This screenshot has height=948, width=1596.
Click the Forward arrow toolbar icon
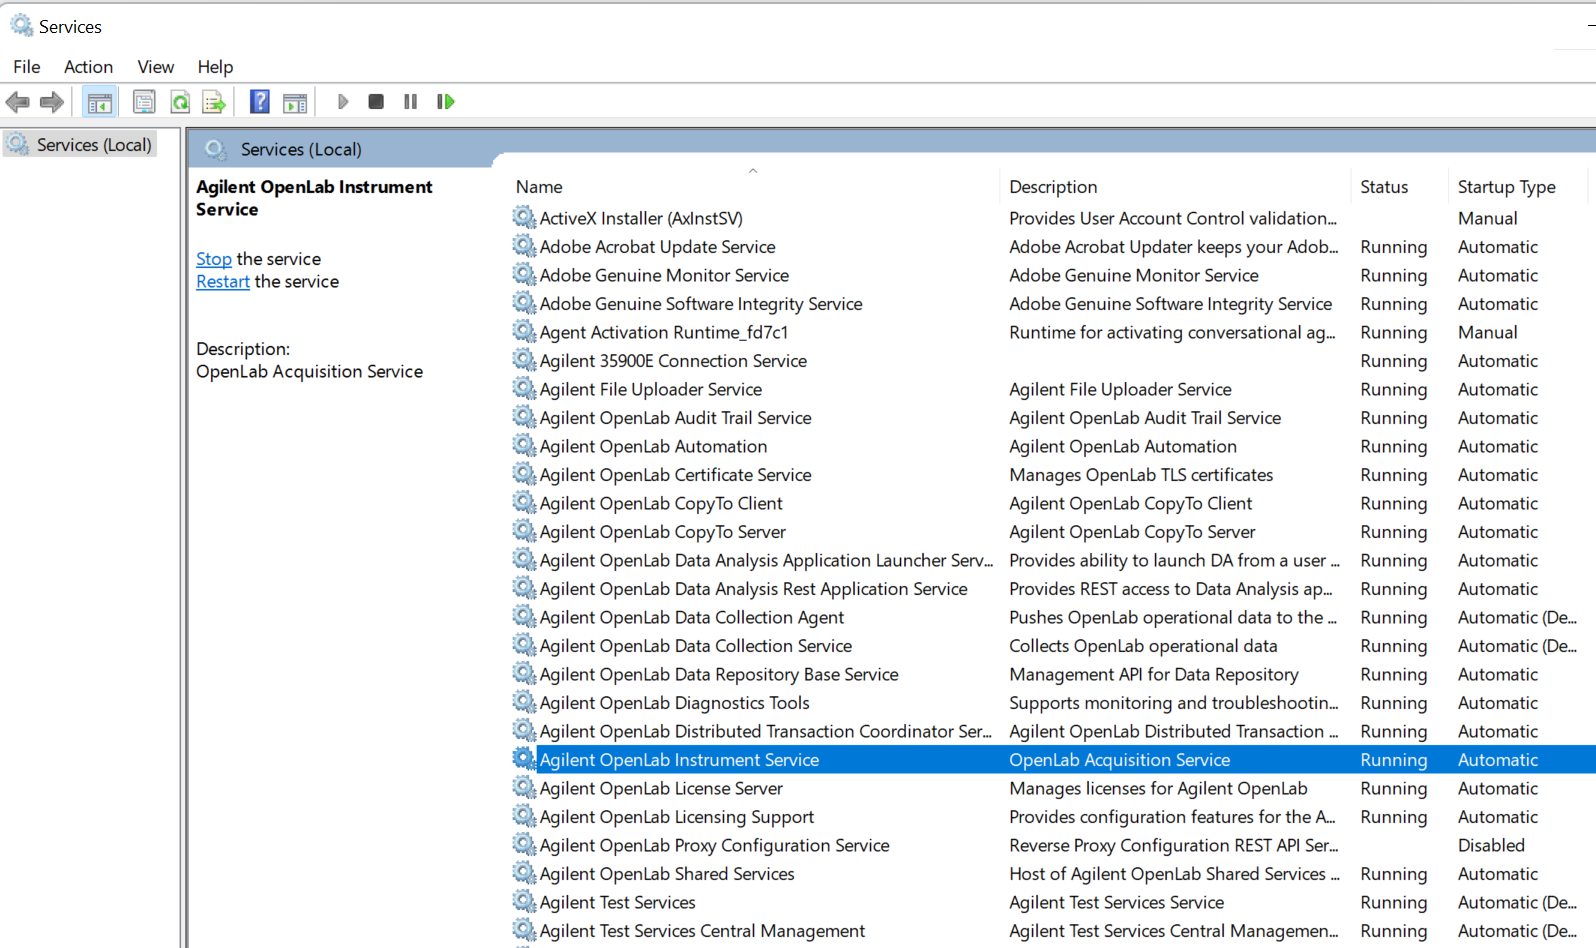pos(52,102)
